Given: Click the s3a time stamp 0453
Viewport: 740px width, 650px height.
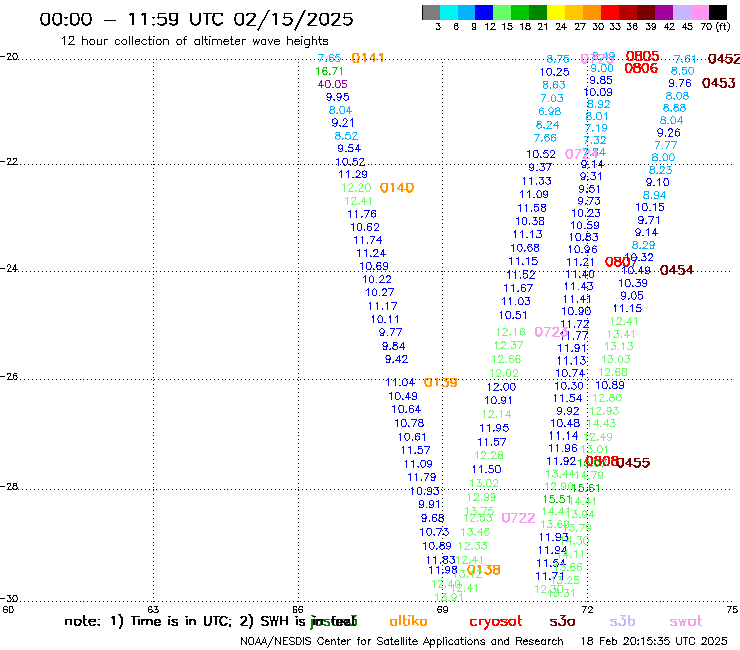Looking at the screenshot, I should [718, 83].
